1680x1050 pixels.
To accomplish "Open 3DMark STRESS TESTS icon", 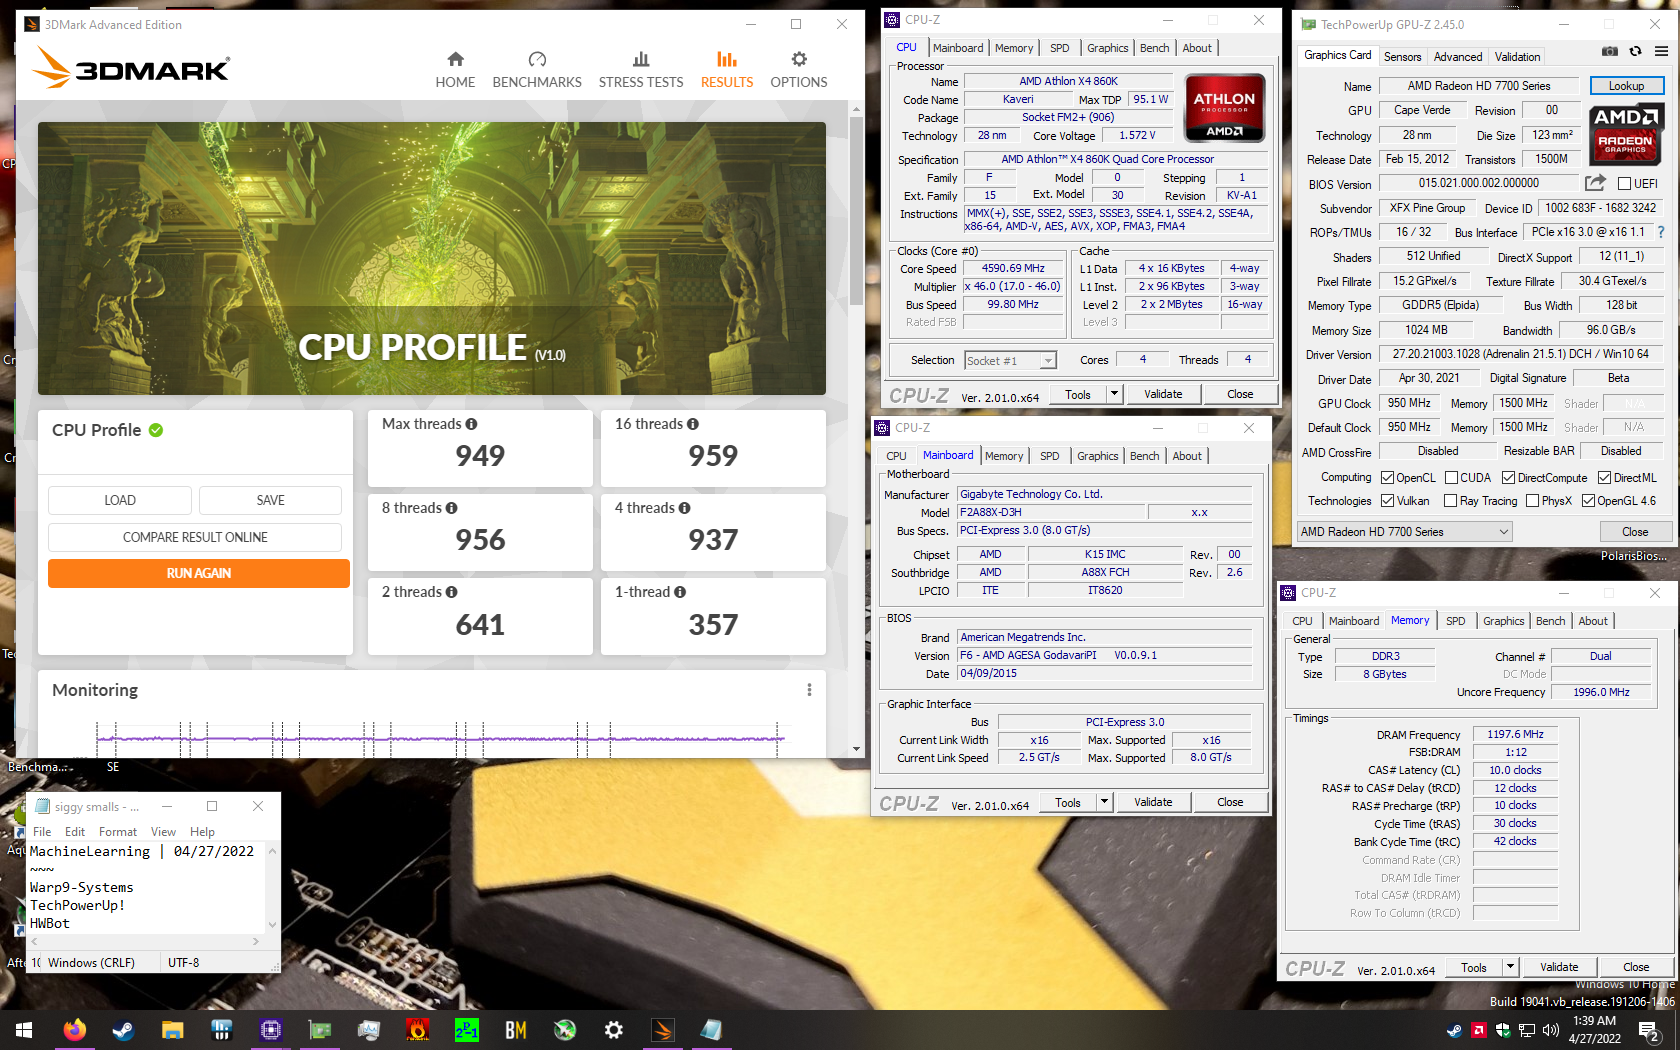I will tap(641, 59).
